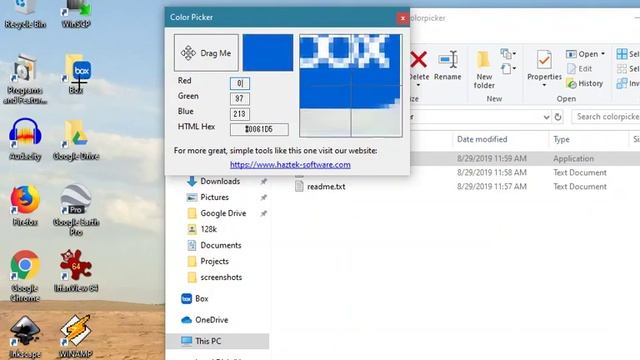This screenshot has height=360, width=640.
Task: Click the Refresh button beside address bar
Action: [x=558, y=117]
